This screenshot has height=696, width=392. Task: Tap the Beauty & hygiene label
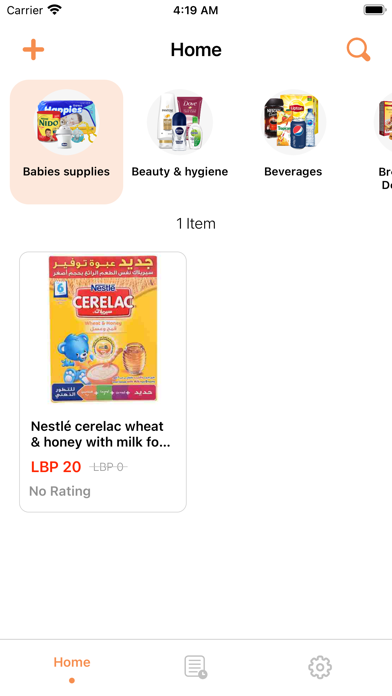pos(180,172)
